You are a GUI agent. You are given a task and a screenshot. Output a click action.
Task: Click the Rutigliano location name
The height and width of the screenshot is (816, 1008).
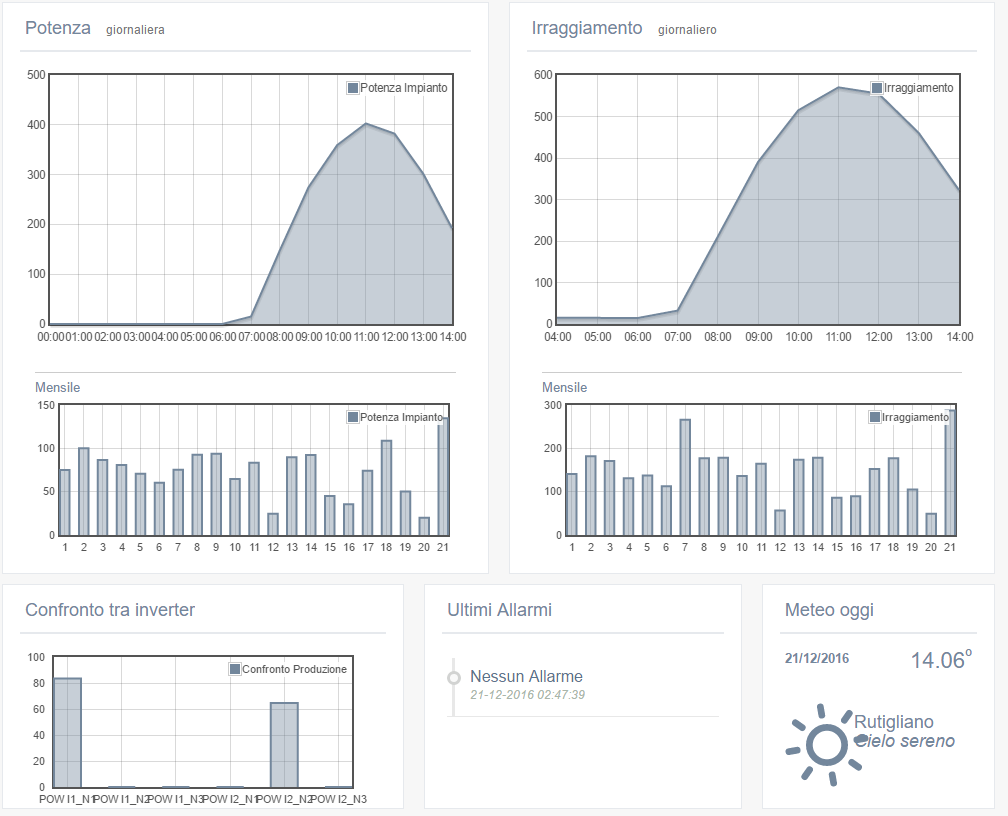[x=893, y=722]
